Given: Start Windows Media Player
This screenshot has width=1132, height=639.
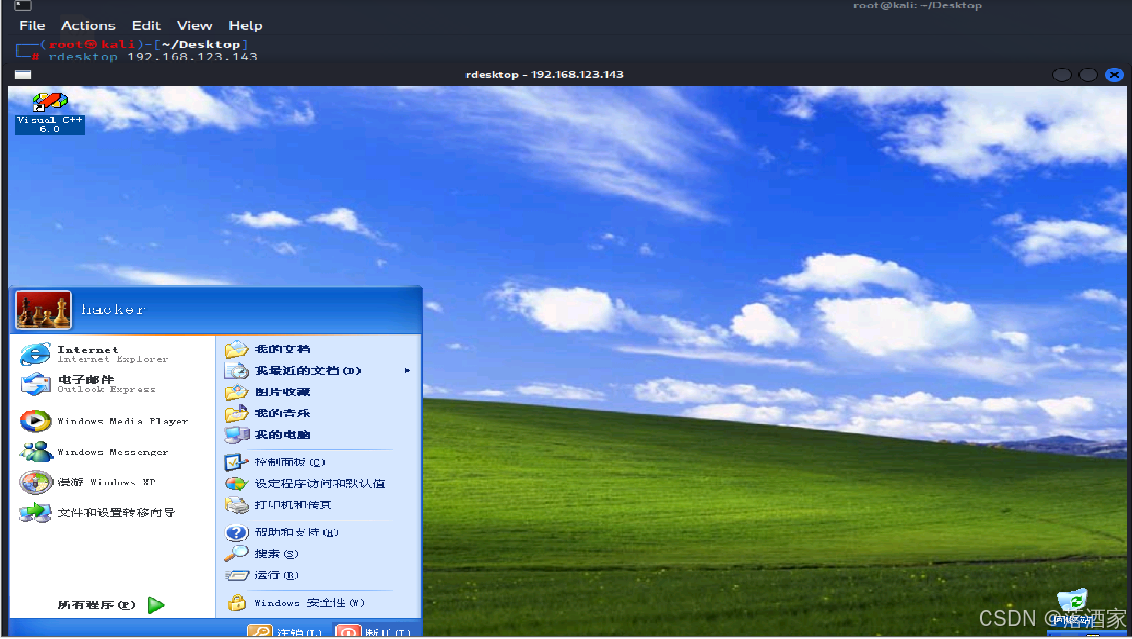Looking at the screenshot, I should coord(105,421).
